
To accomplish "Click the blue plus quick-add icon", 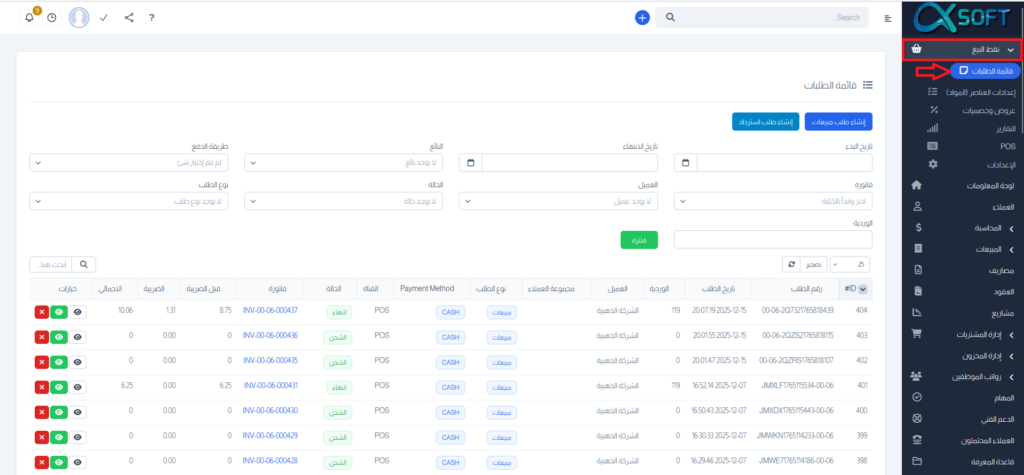I will (x=642, y=18).
